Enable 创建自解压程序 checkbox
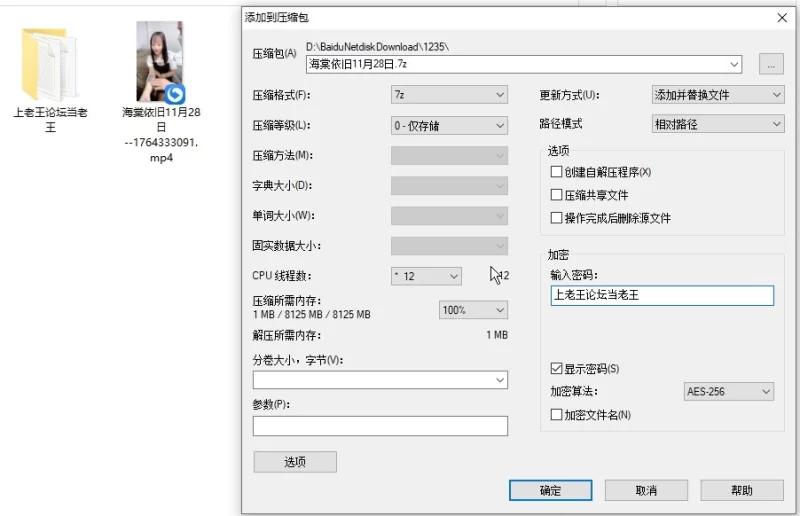Image resolution: width=800 pixels, height=516 pixels. [x=557, y=172]
